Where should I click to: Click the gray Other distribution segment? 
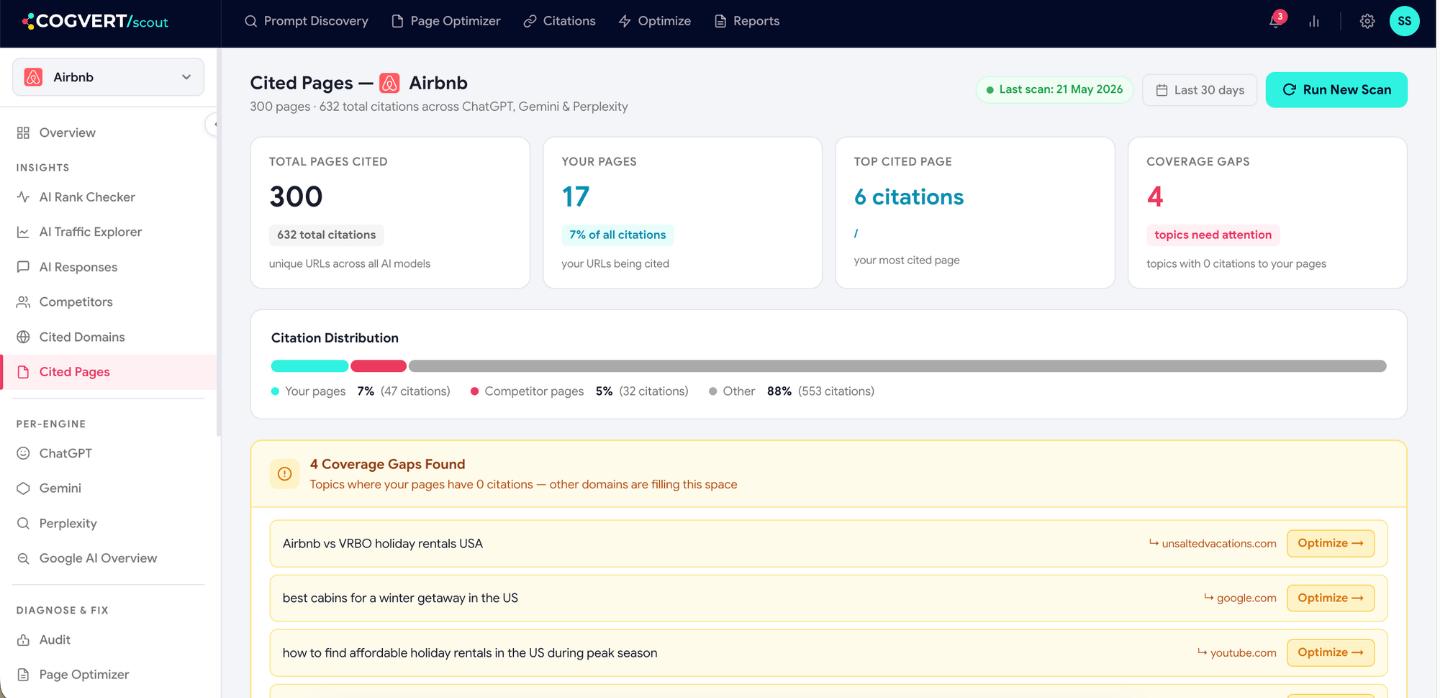point(898,366)
